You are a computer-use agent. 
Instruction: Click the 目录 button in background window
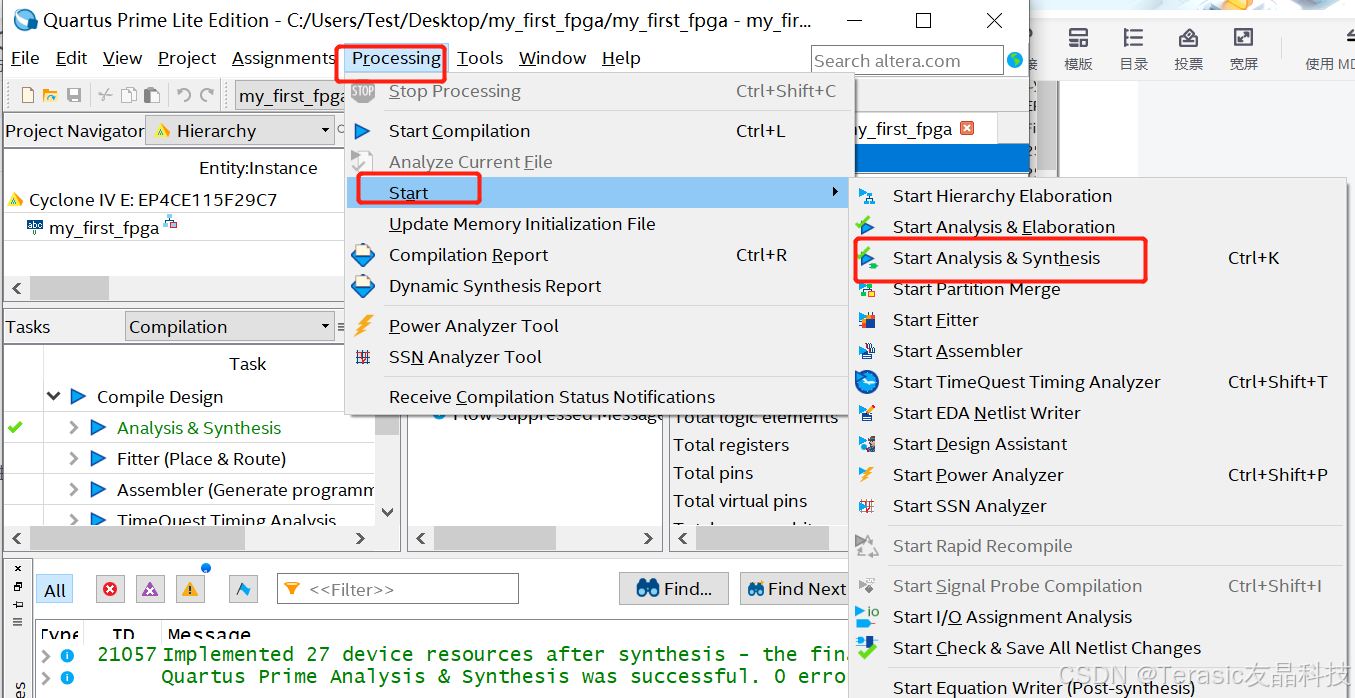coord(1133,49)
